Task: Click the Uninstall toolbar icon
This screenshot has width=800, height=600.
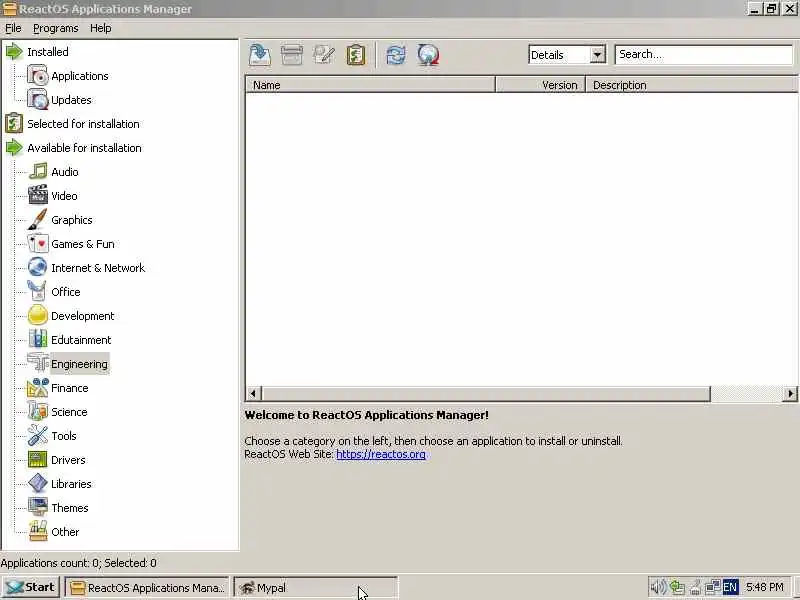Action: coord(292,55)
